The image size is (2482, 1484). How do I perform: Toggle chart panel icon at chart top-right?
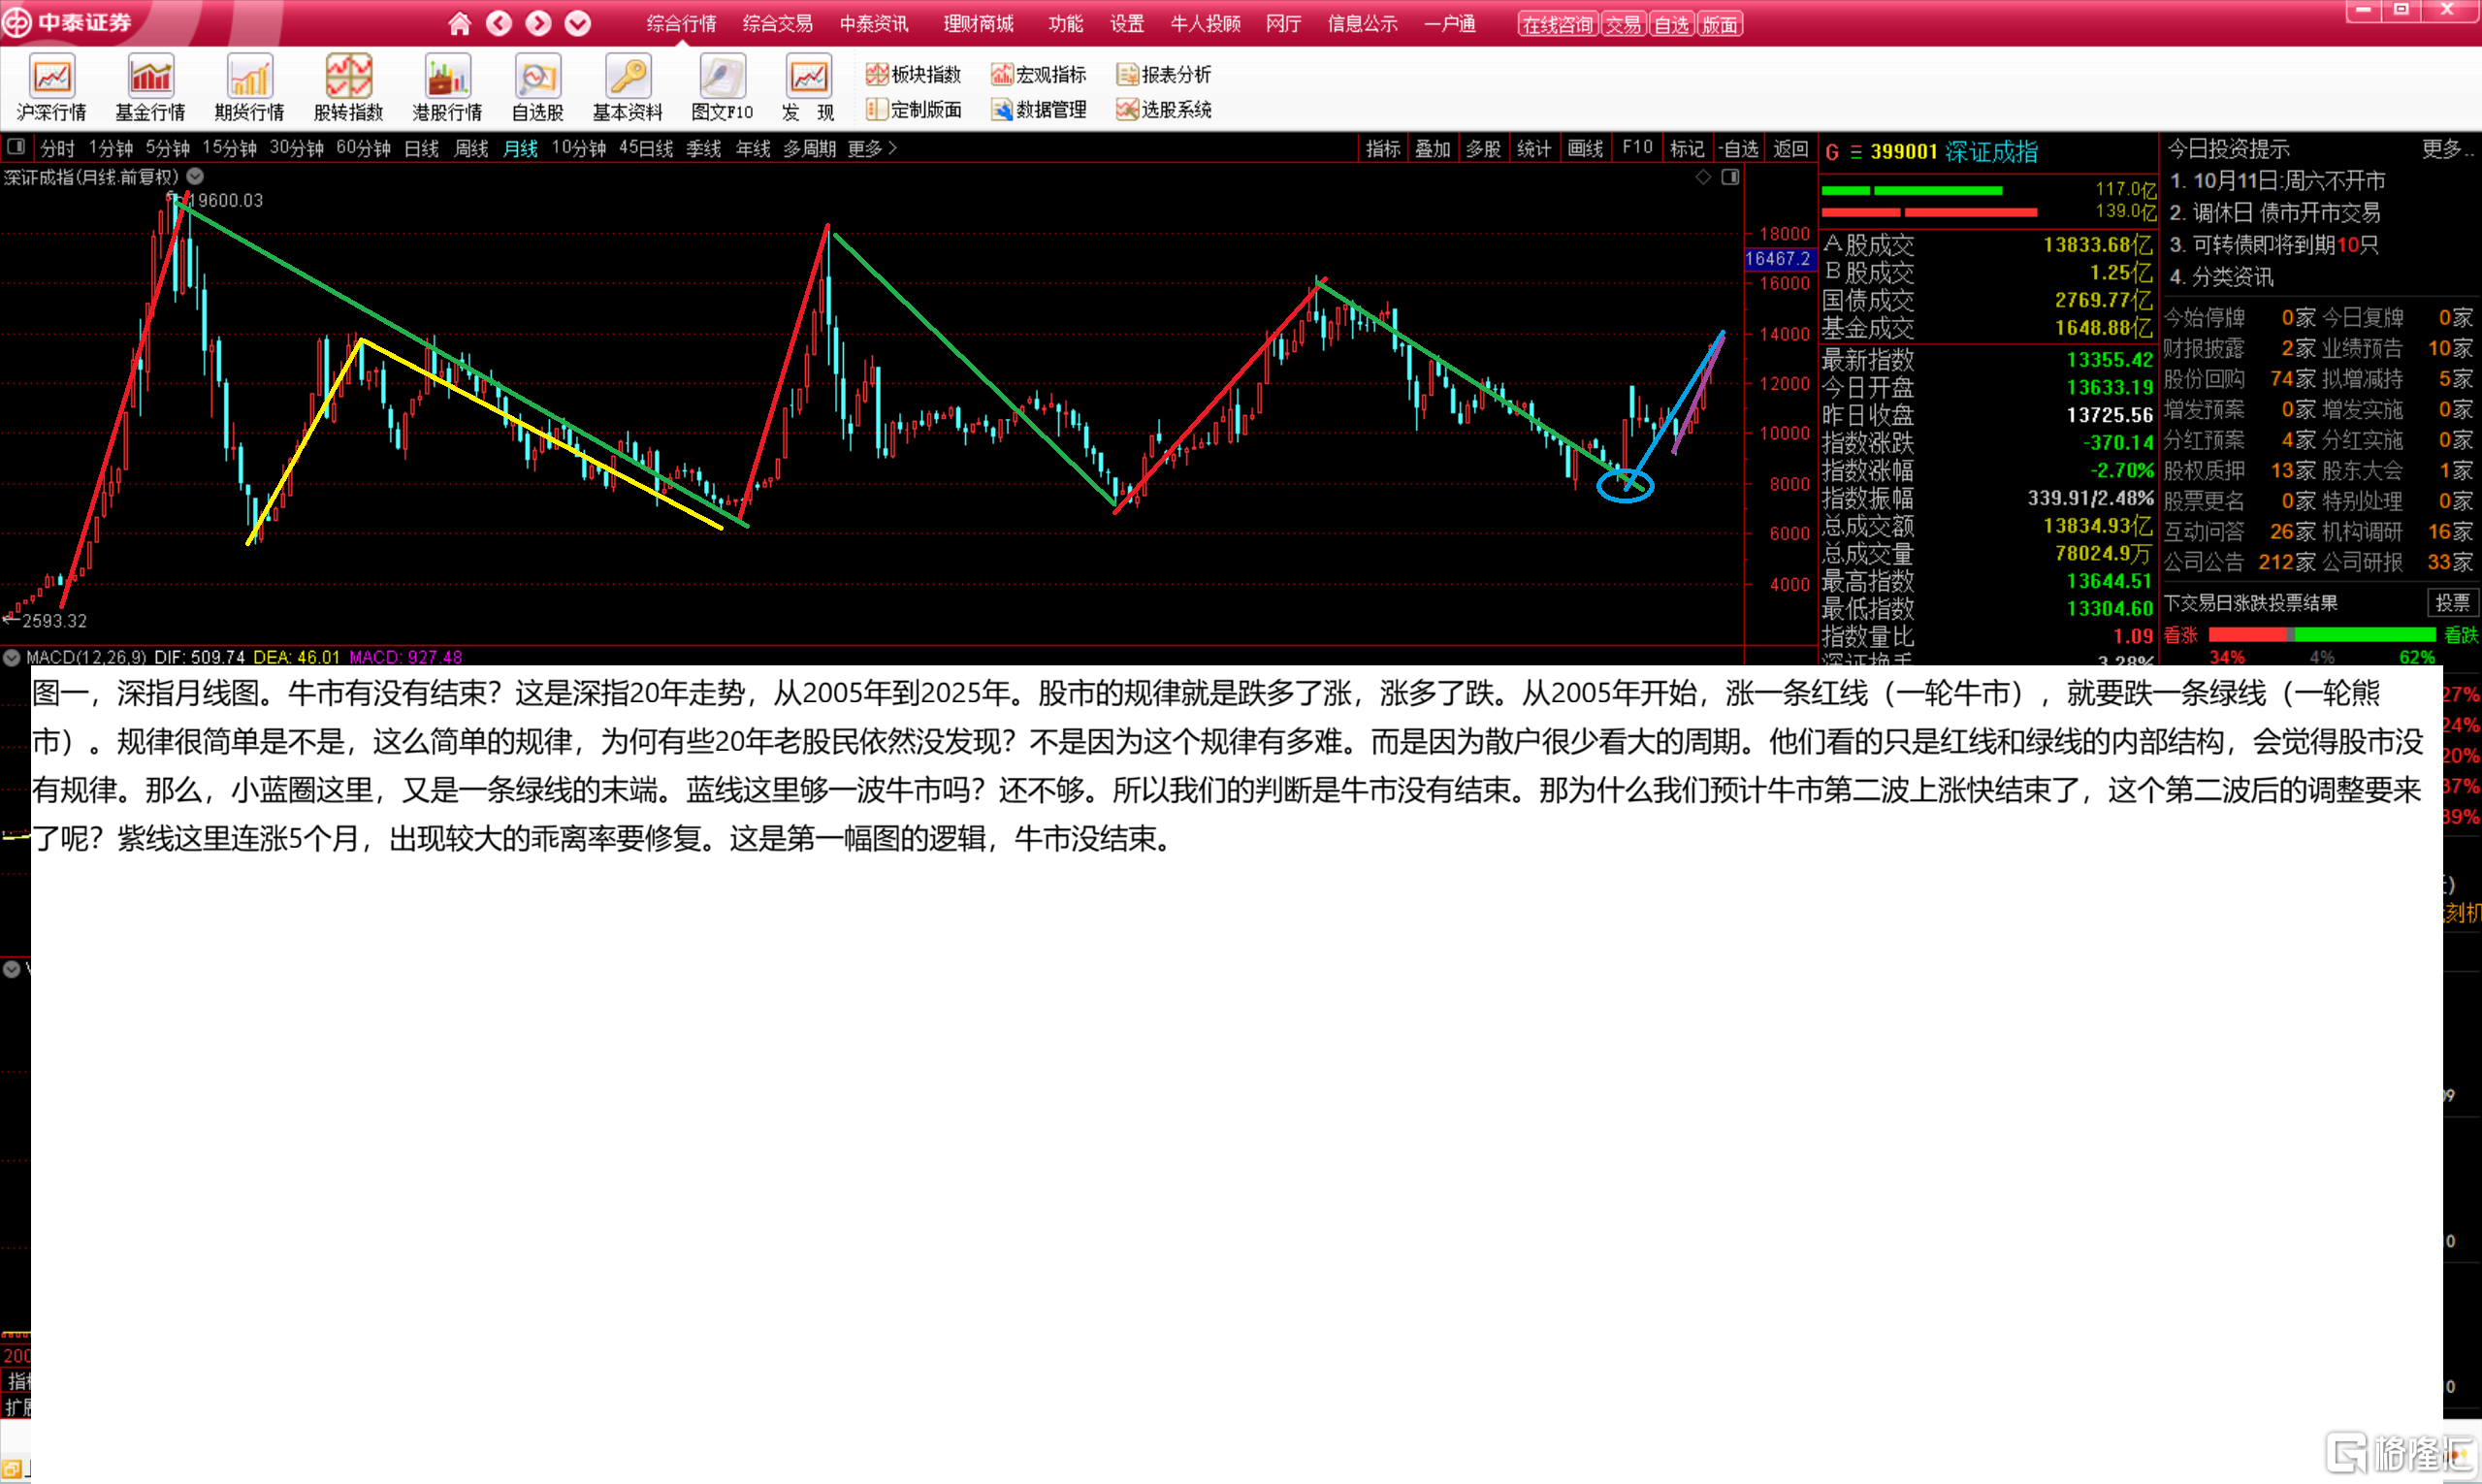(1731, 177)
